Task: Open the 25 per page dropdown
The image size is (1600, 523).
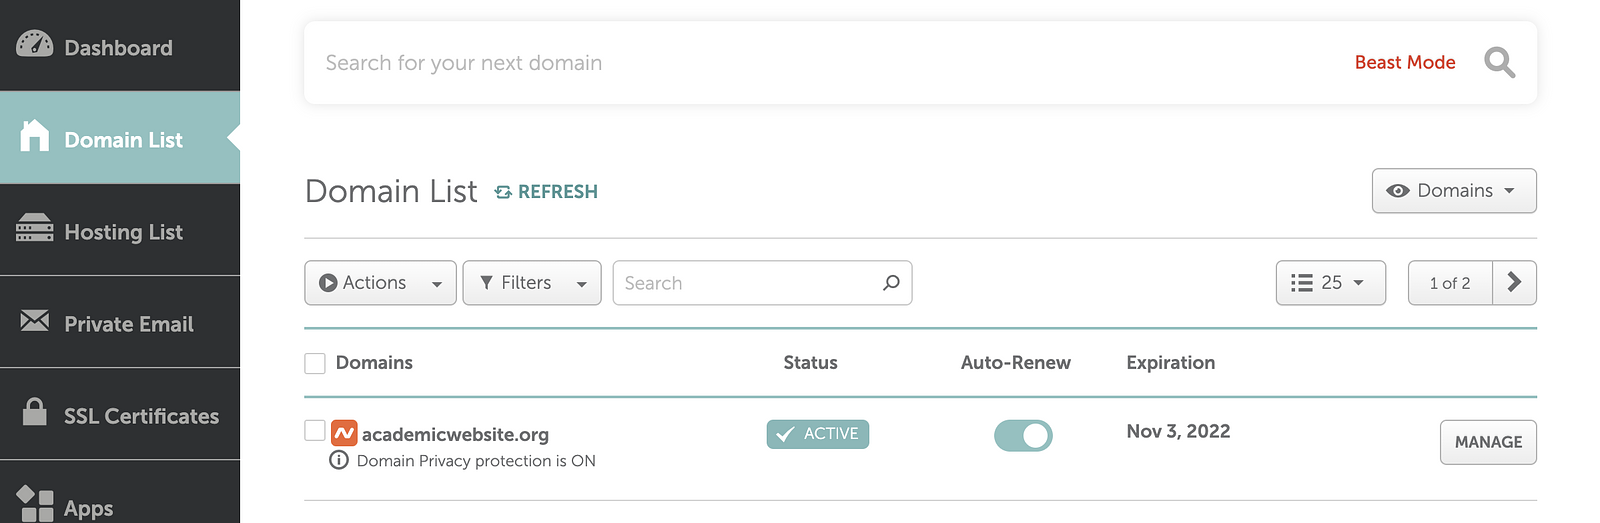Action: [1331, 283]
